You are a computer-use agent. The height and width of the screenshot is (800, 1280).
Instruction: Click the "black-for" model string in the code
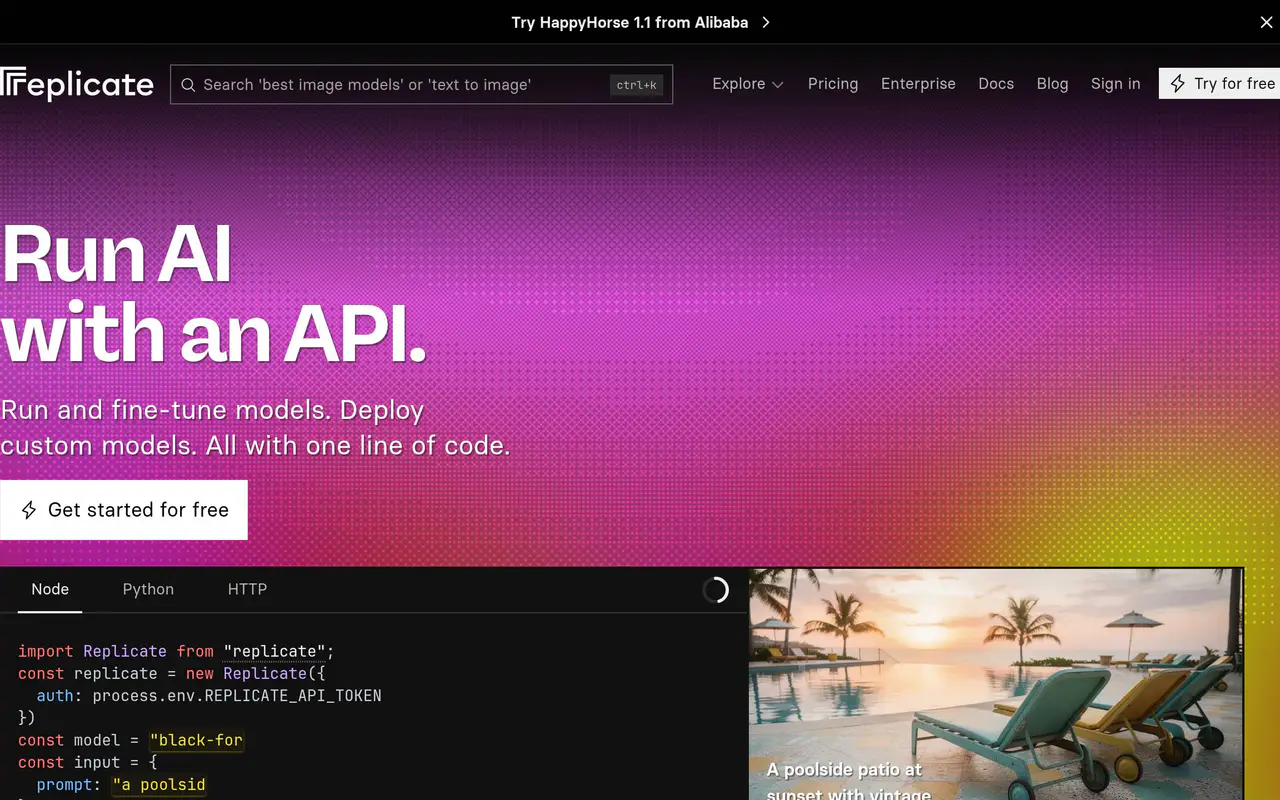196,740
